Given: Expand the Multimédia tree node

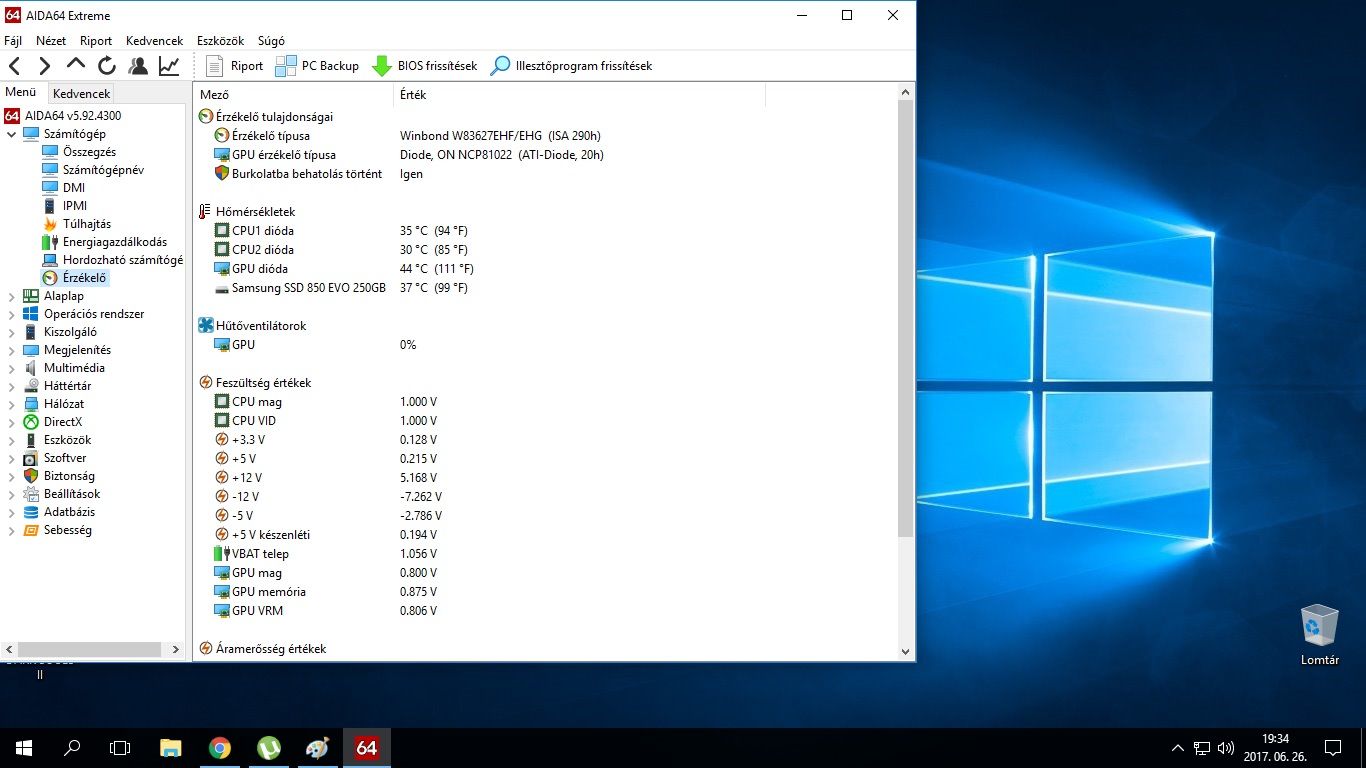Looking at the screenshot, I should coord(12,368).
